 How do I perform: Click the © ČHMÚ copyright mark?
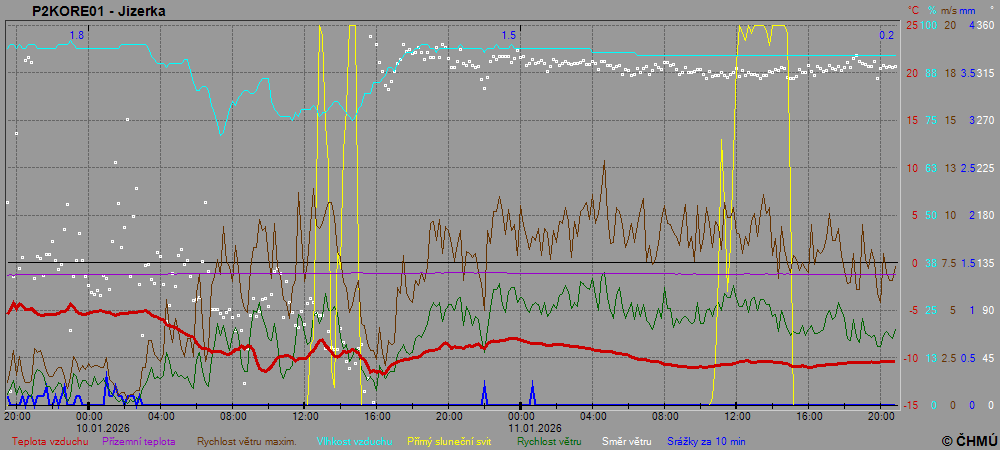pyautogui.click(x=969, y=440)
